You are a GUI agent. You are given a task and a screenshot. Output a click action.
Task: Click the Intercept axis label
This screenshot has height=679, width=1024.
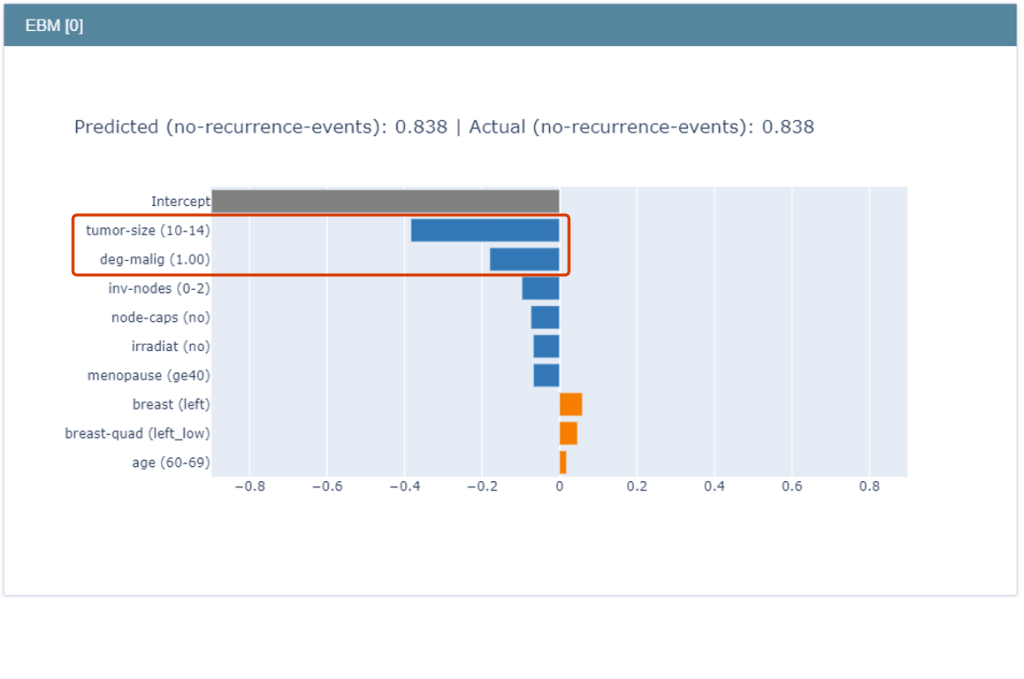(x=181, y=201)
